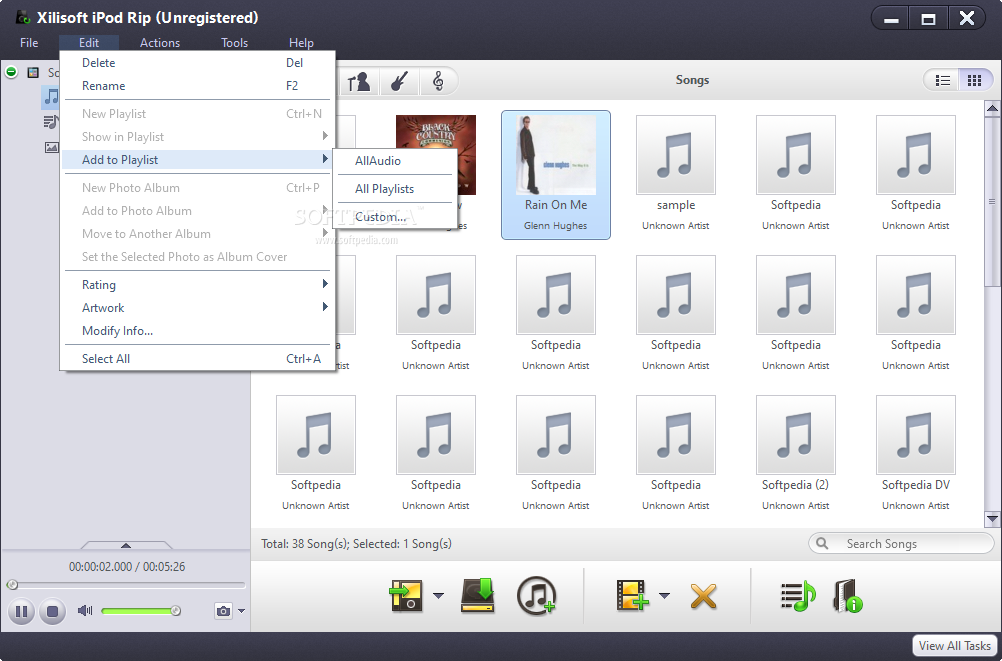Viewport: 1002px width, 661px height.
Task: Click the copy to iTunes icon
Action: (x=536, y=596)
